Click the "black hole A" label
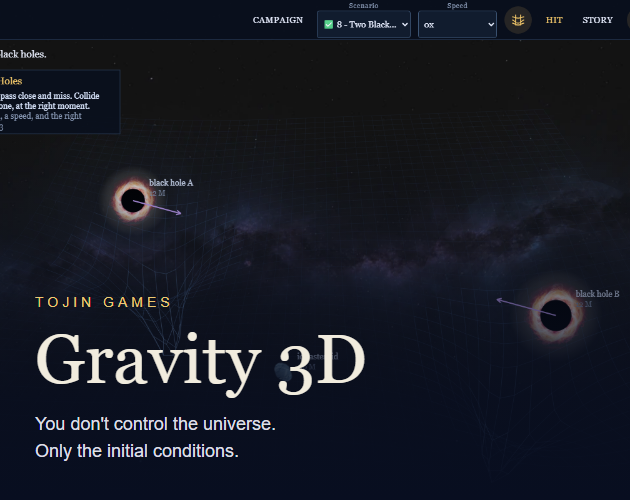 171,183
